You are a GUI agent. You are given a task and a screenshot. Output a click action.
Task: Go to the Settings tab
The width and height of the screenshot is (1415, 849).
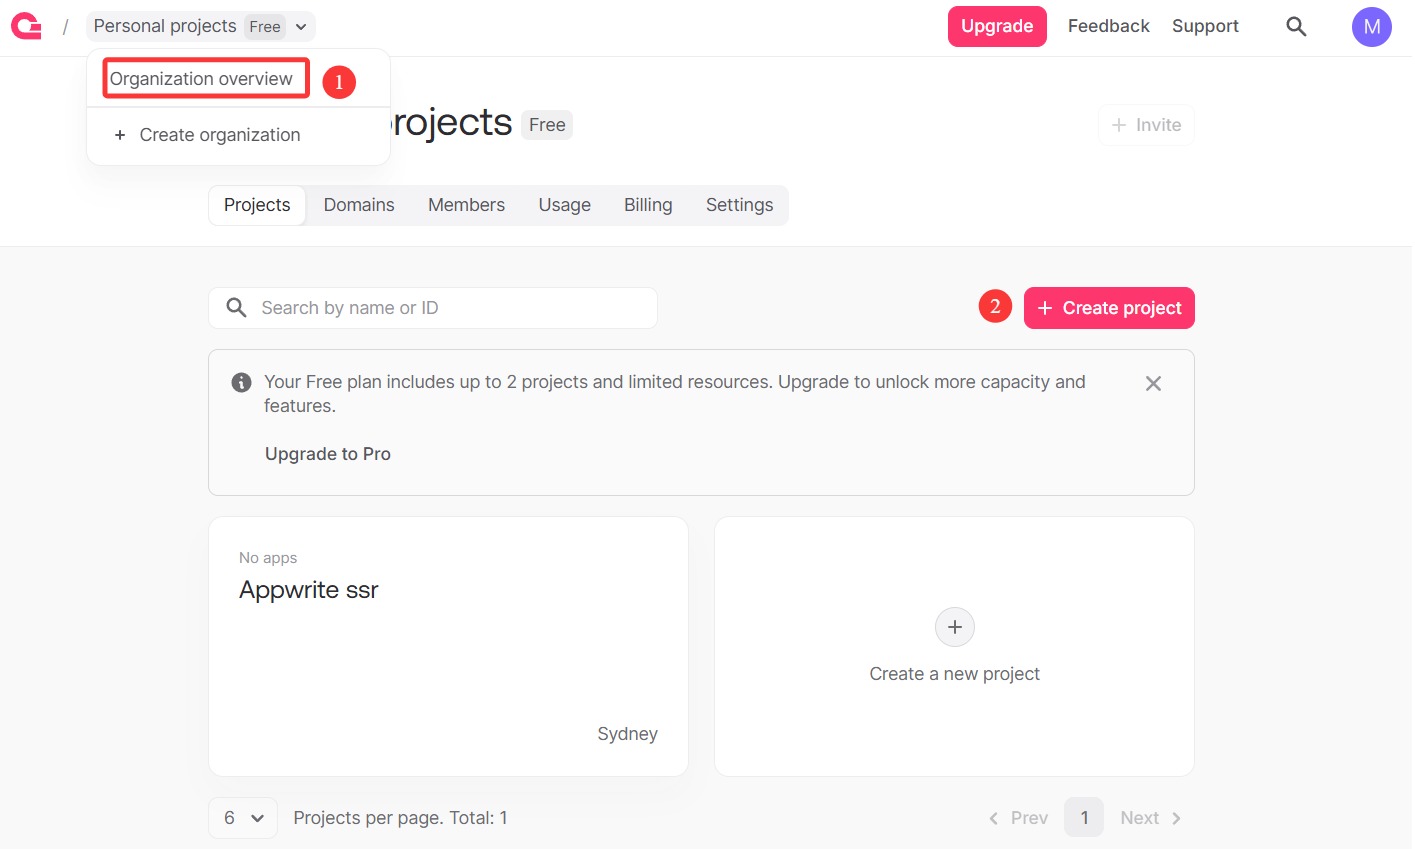coord(739,205)
